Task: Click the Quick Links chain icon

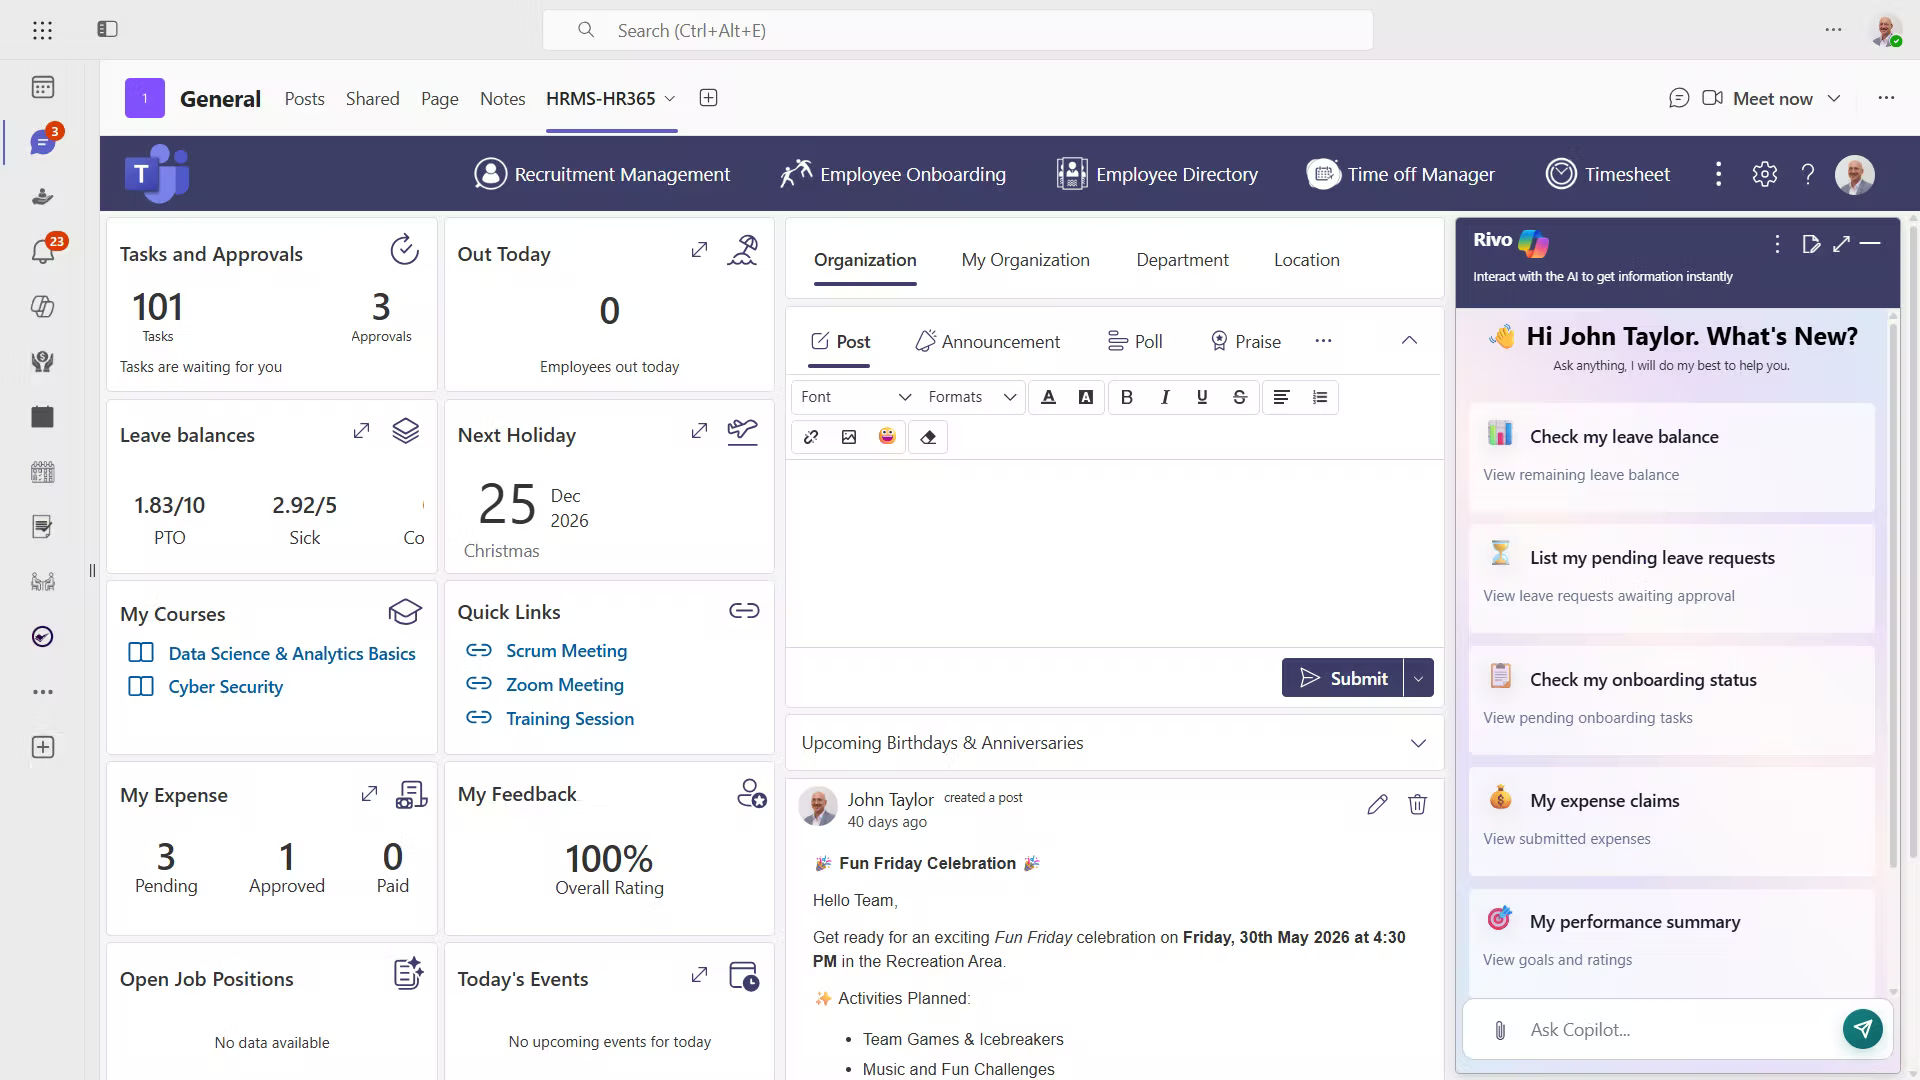Action: coord(744,611)
